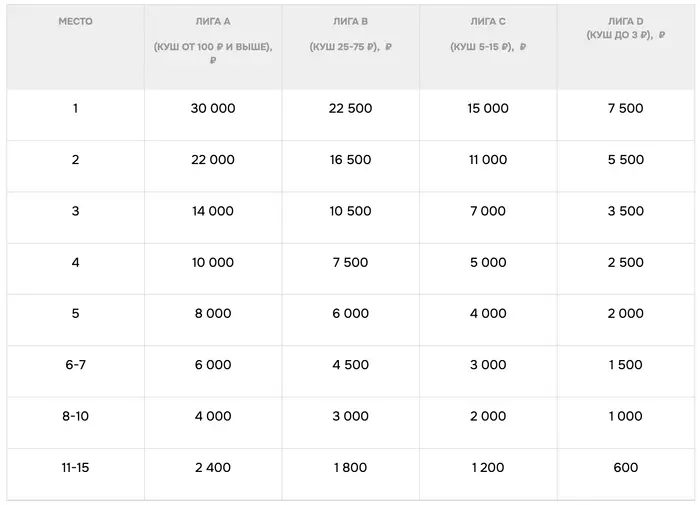Select the 22 500 prize cell
The width and height of the screenshot is (700, 505).
pos(350,108)
